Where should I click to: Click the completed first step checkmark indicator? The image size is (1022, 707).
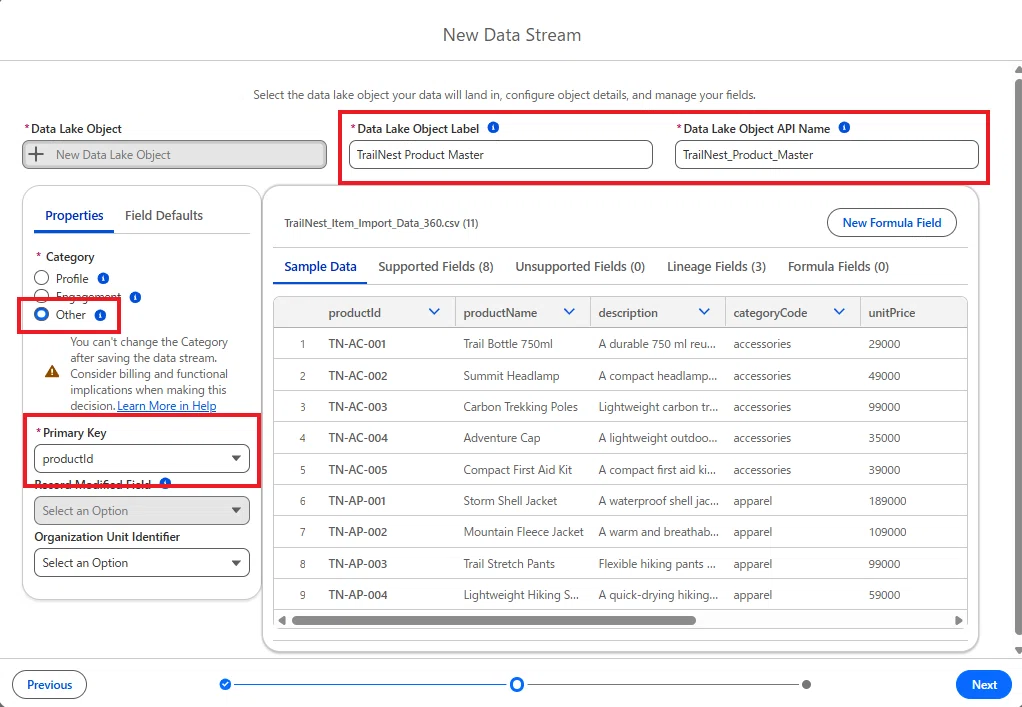[x=226, y=684]
